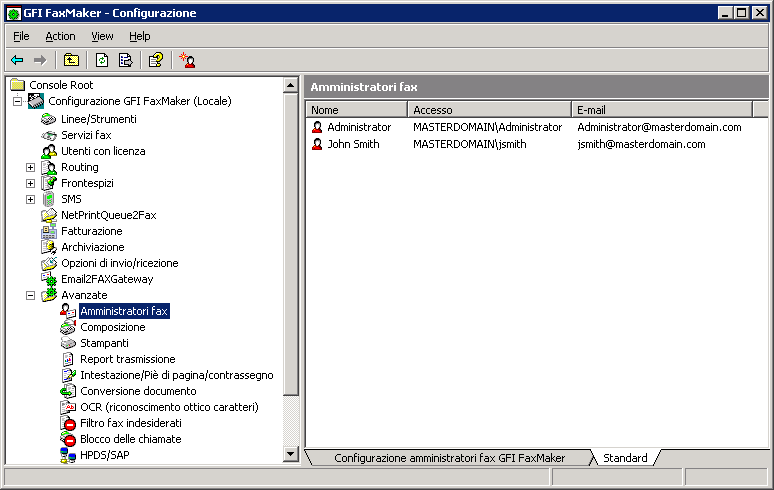This screenshot has height=490, width=774.
Task: Click the Back arrow toolbar icon
Action: click(17, 60)
